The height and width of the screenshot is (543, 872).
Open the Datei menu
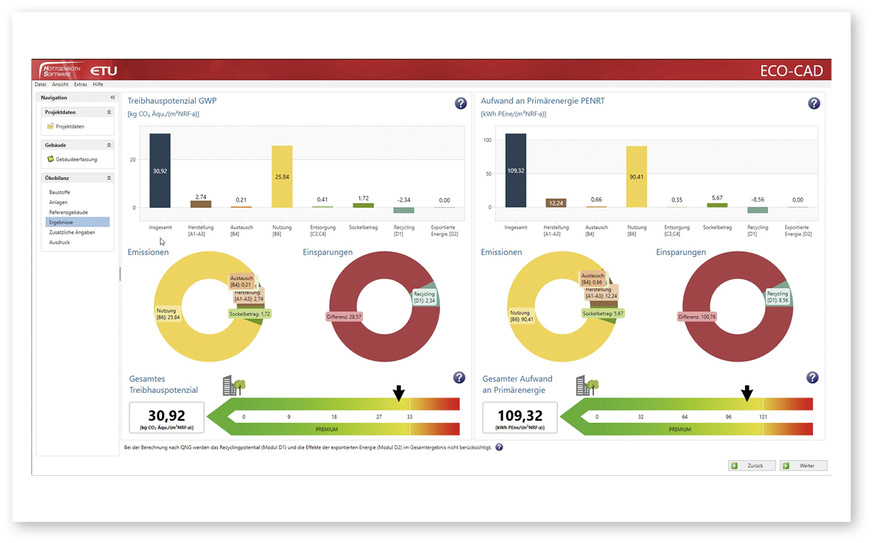[x=40, y=84]
